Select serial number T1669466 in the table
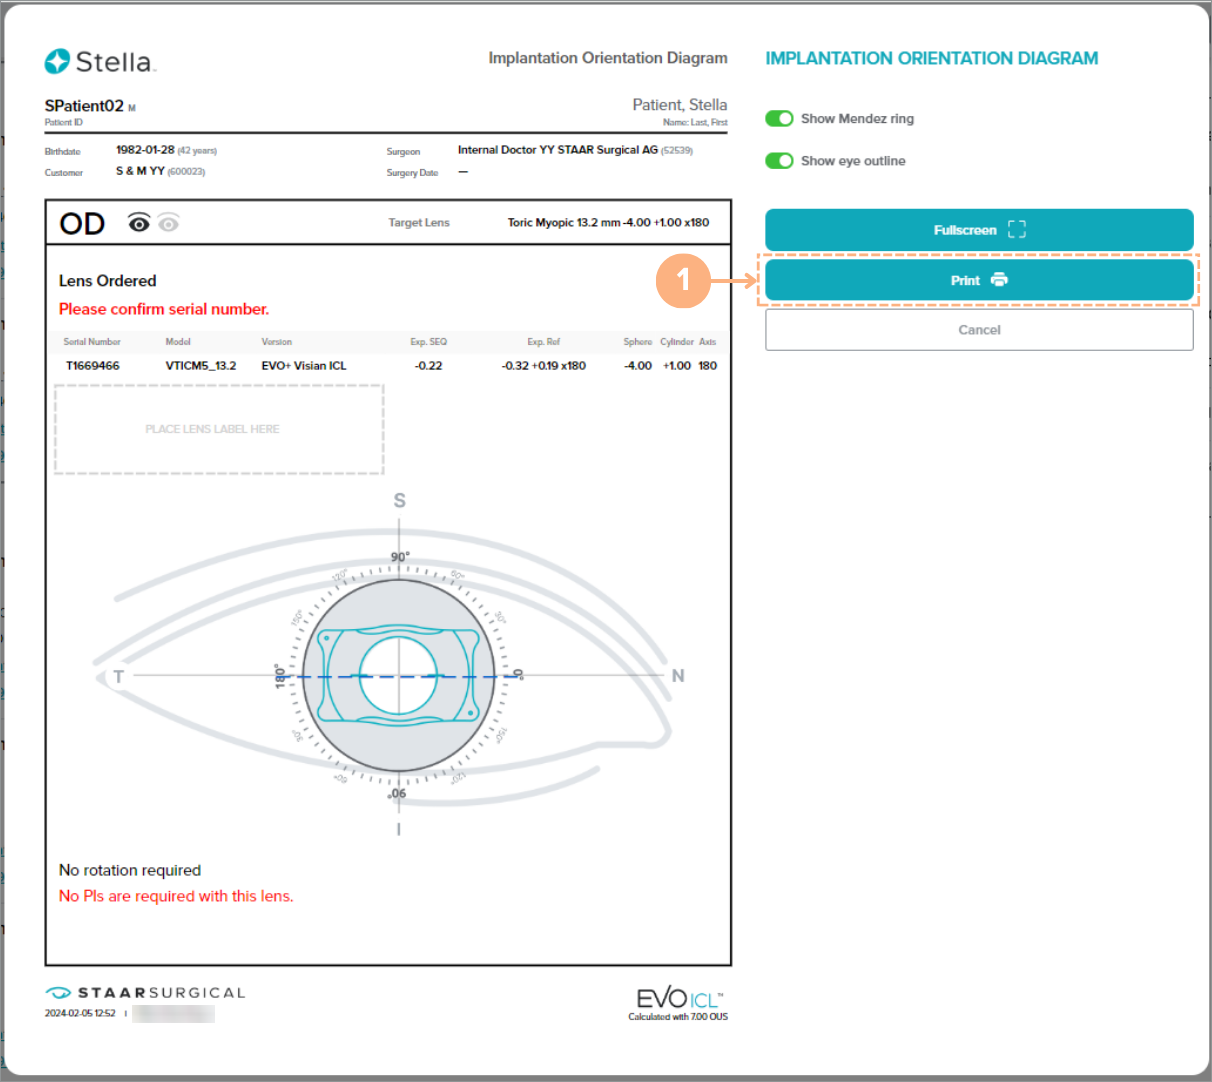This screenshot has height=1082, width=1212. click(x=92, y=366)
